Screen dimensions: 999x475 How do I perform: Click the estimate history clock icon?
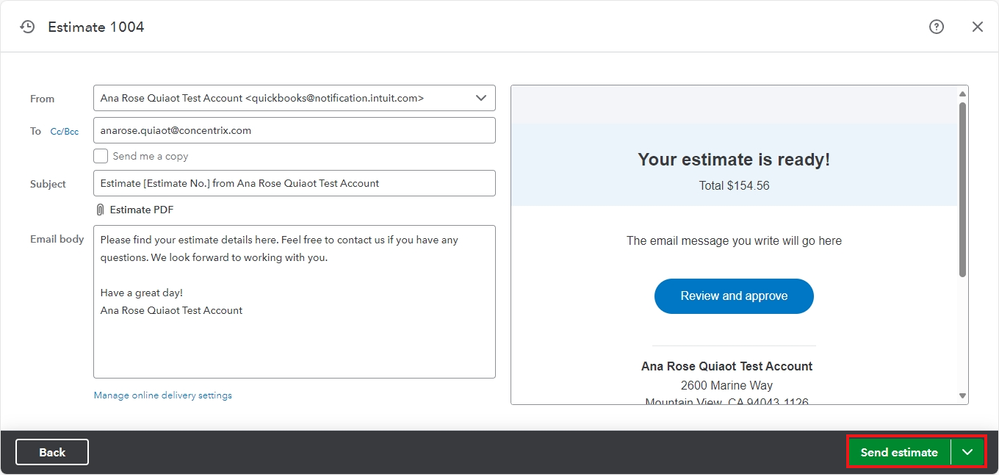point(27,27)
